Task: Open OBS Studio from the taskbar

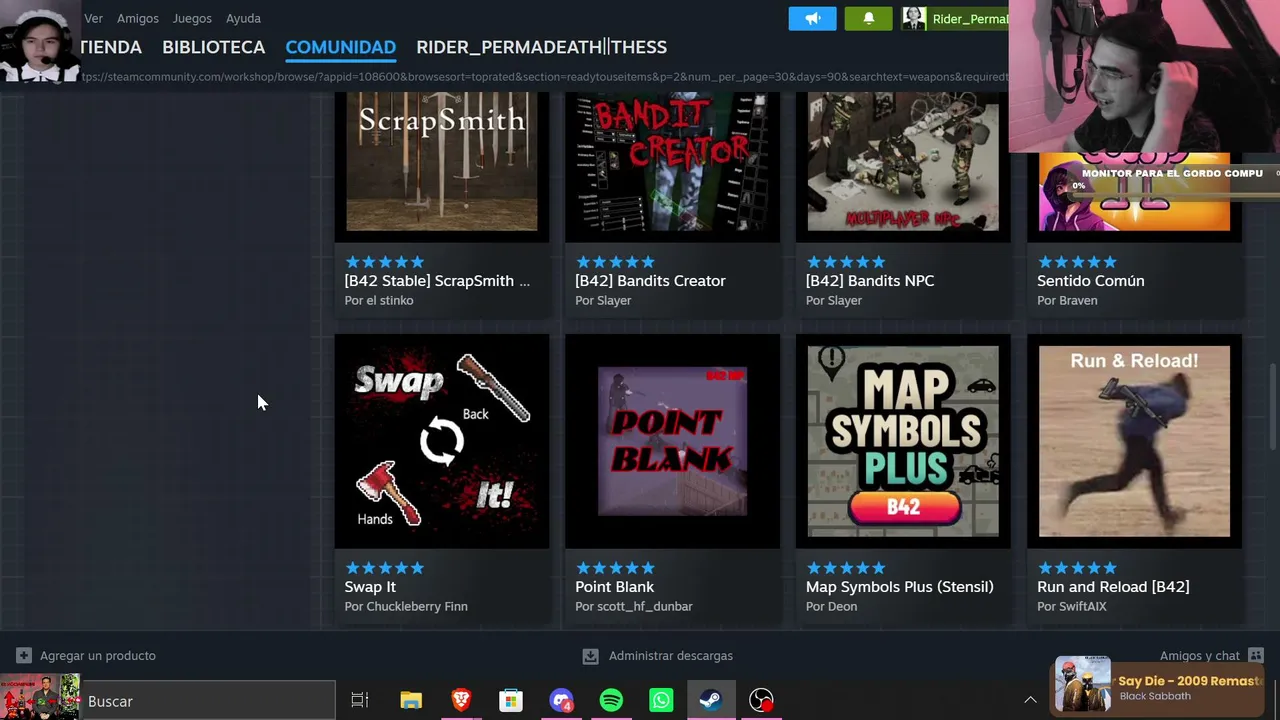Action: (762, 701)
